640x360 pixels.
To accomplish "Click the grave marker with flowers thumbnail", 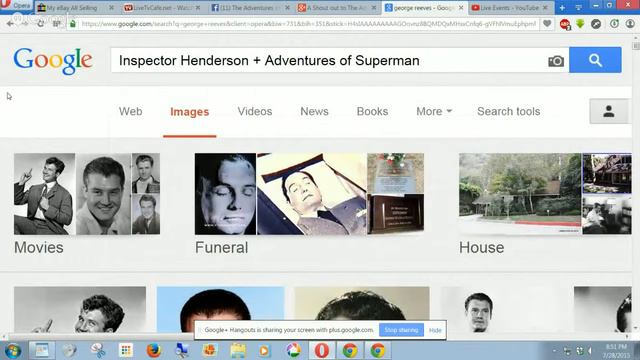I will coord(396,173).
